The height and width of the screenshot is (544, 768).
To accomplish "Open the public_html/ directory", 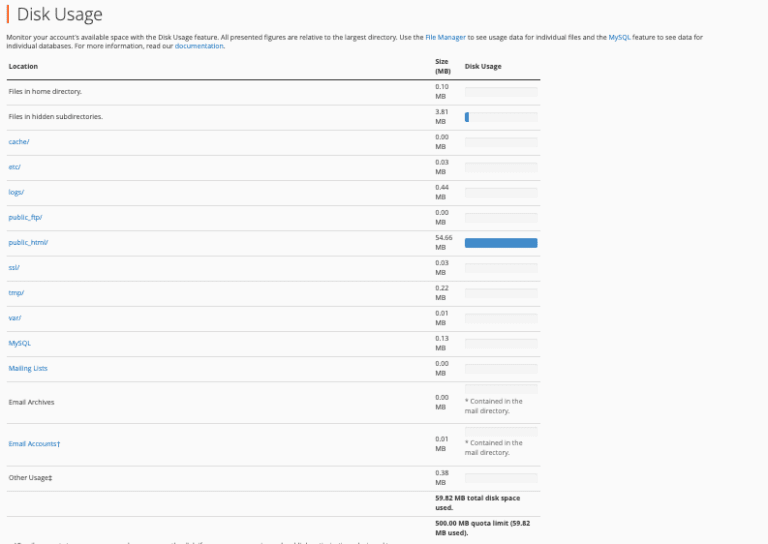I will point(28,242).
